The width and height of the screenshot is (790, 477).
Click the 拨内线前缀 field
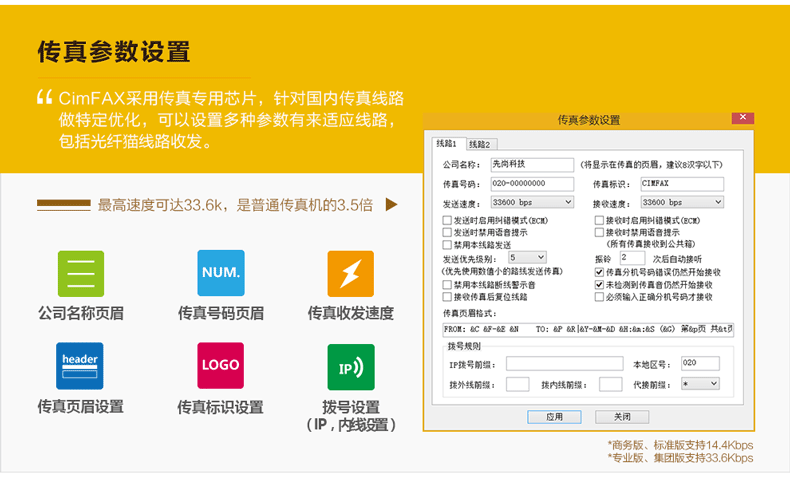tap(611, 384)
